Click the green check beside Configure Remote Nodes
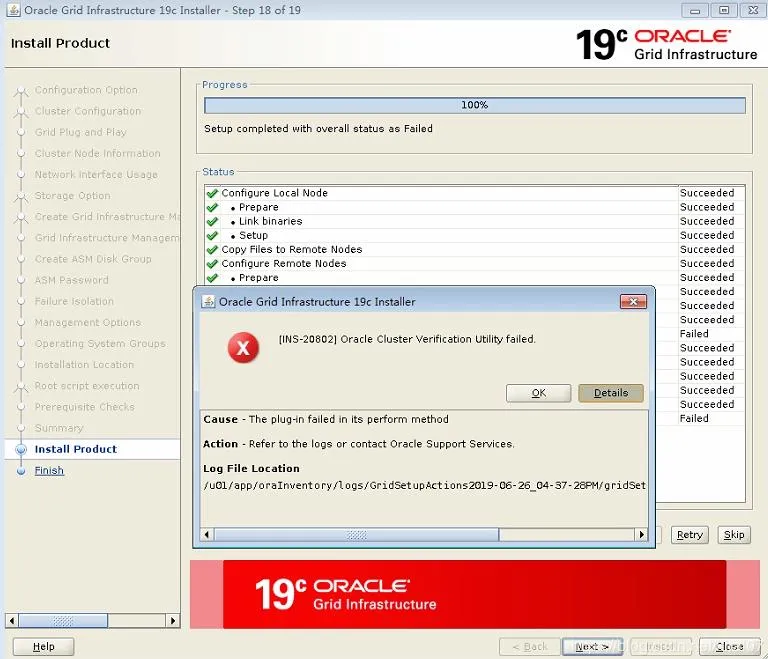The height and width of the screenshot is (659, 768). pyautogui.click(x=212, y=264)
